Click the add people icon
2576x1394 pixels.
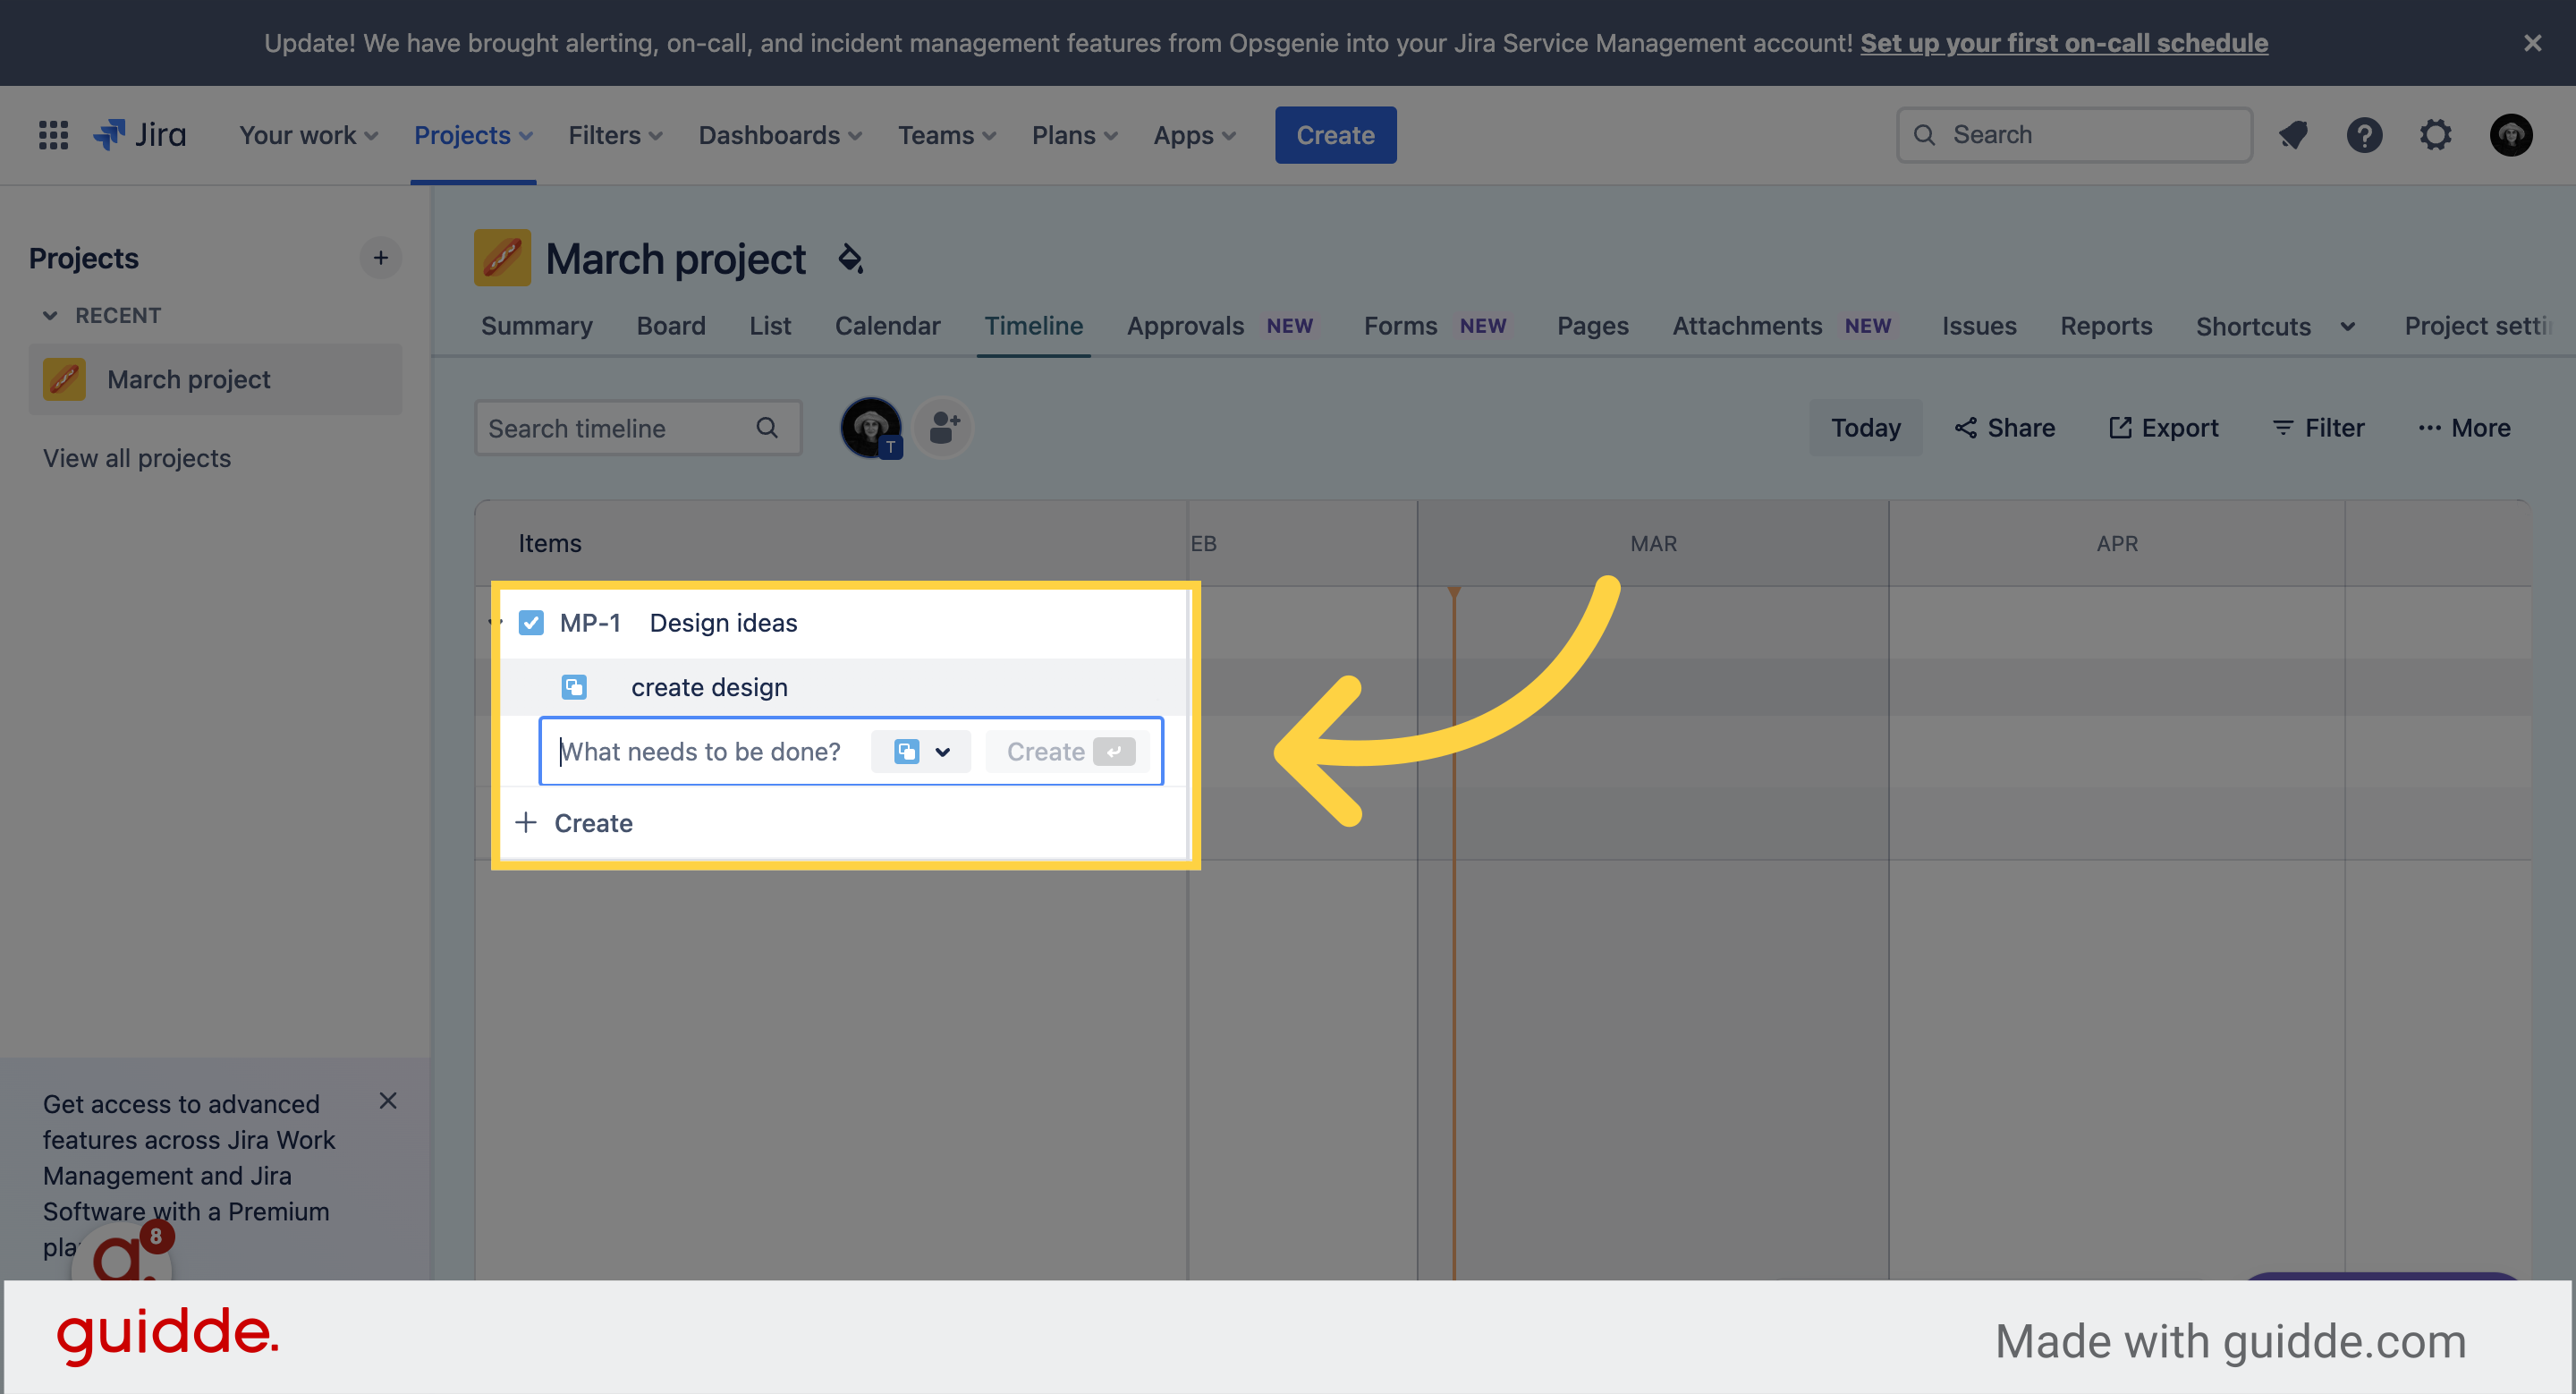(x=941, y=427)
